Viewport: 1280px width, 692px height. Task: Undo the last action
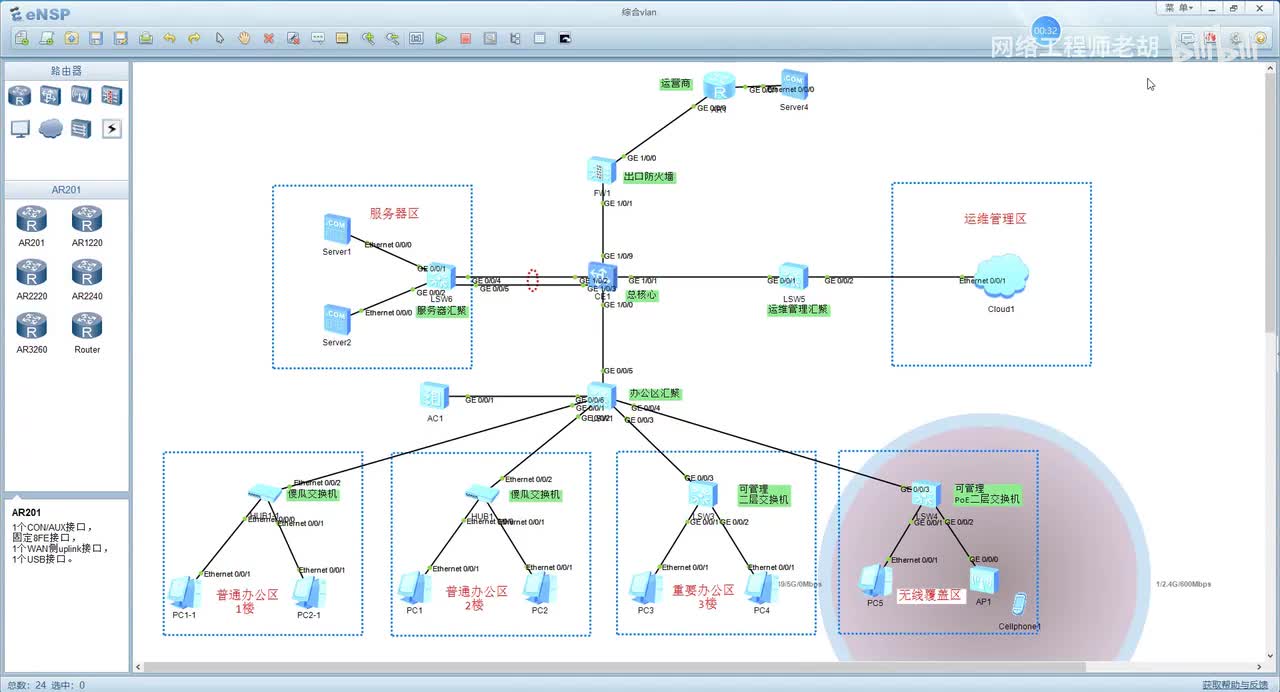pos(170,38)
